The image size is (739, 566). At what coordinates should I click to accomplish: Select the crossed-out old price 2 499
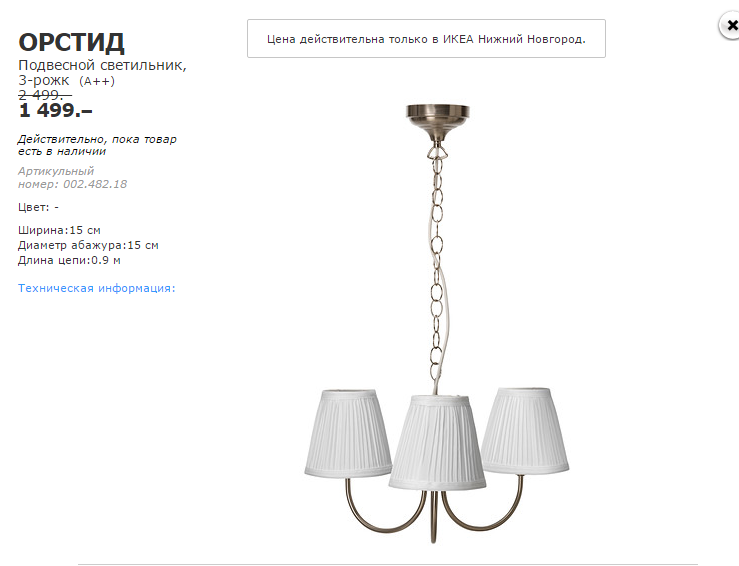click(45, 95)
